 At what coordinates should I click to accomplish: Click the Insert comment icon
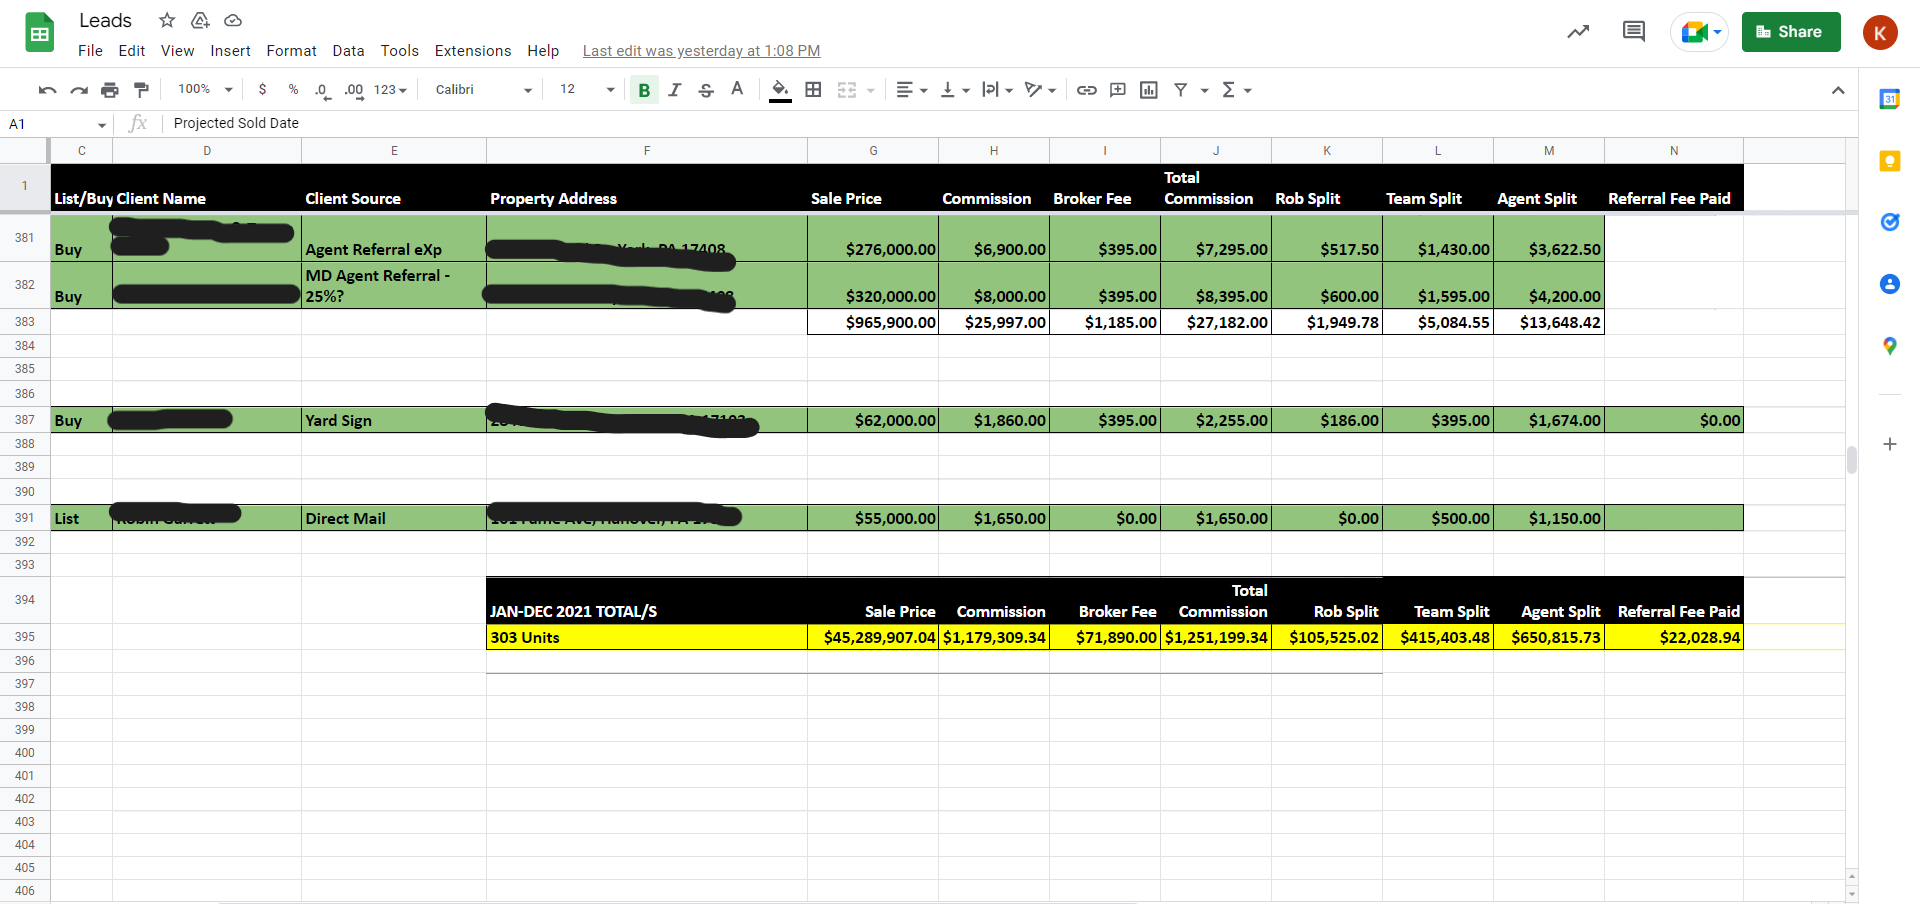pos(1118,90)
